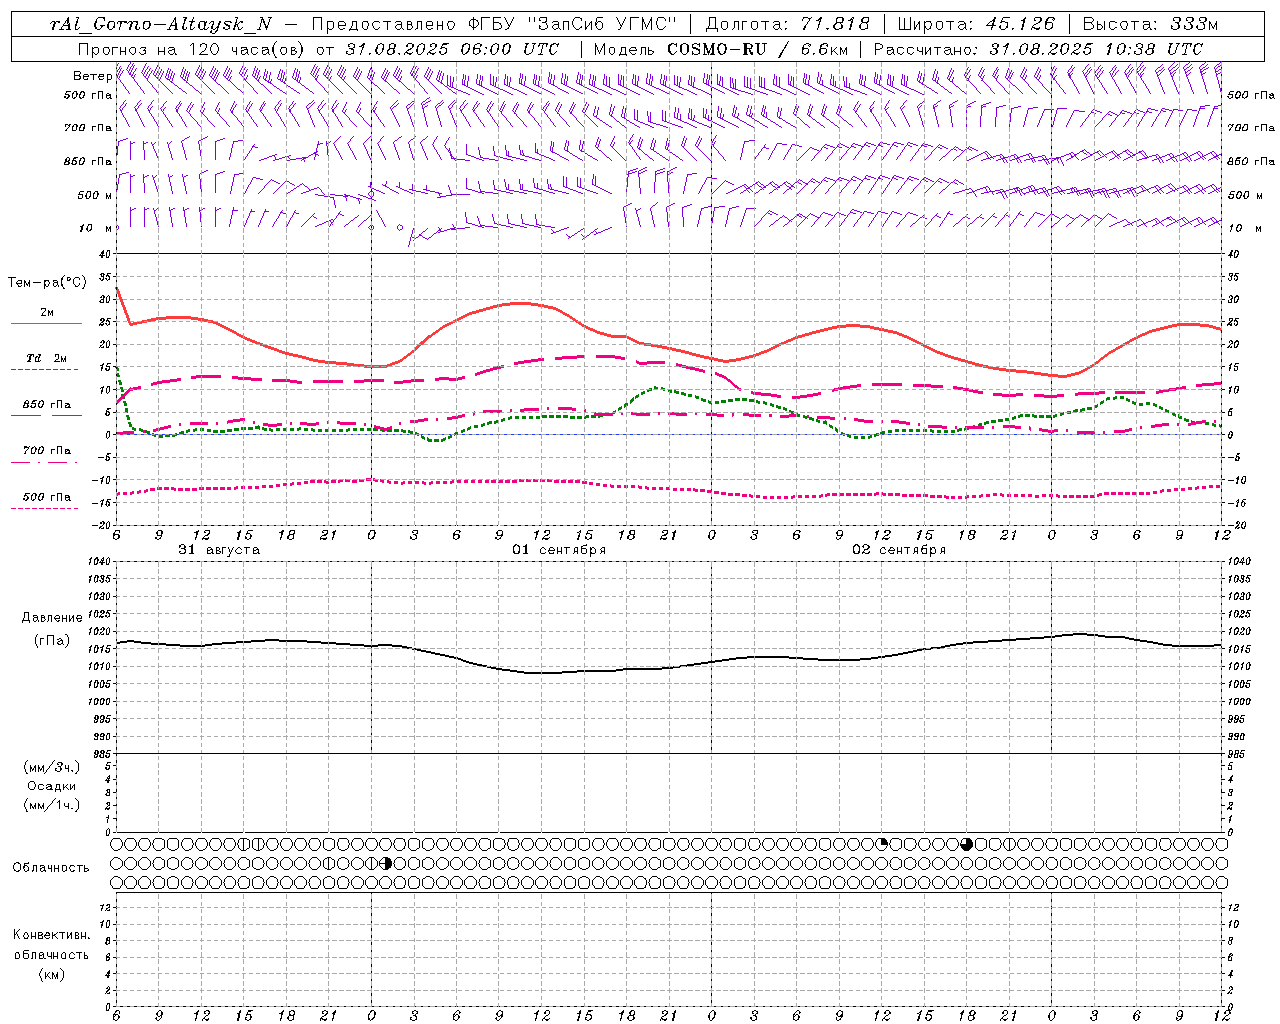Click the 700 гПа dash-dot legend line sample

pyautogui.click(x=45, y=462)
